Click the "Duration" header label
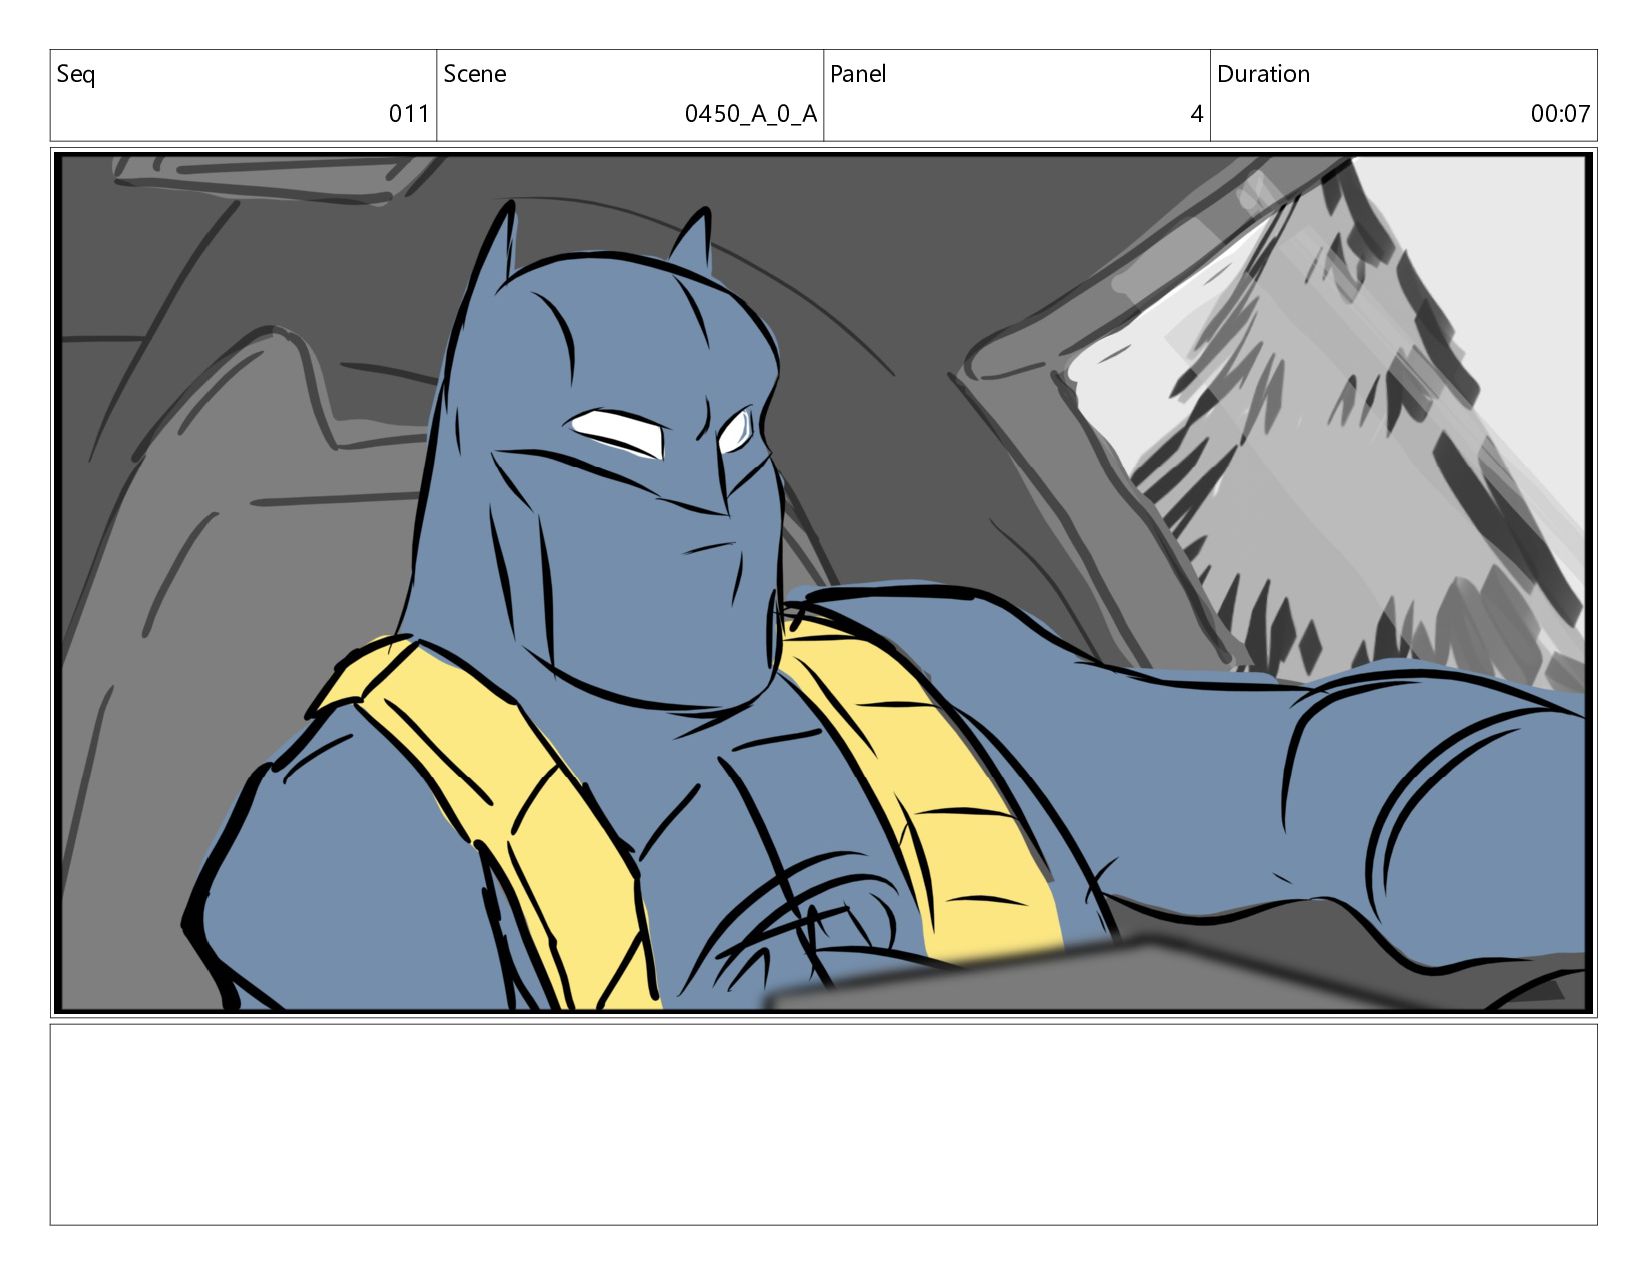 [1263, 74]
